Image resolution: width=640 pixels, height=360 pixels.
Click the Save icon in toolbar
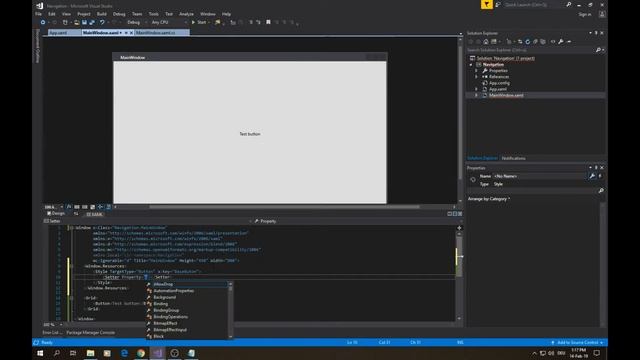click(84, 22)
